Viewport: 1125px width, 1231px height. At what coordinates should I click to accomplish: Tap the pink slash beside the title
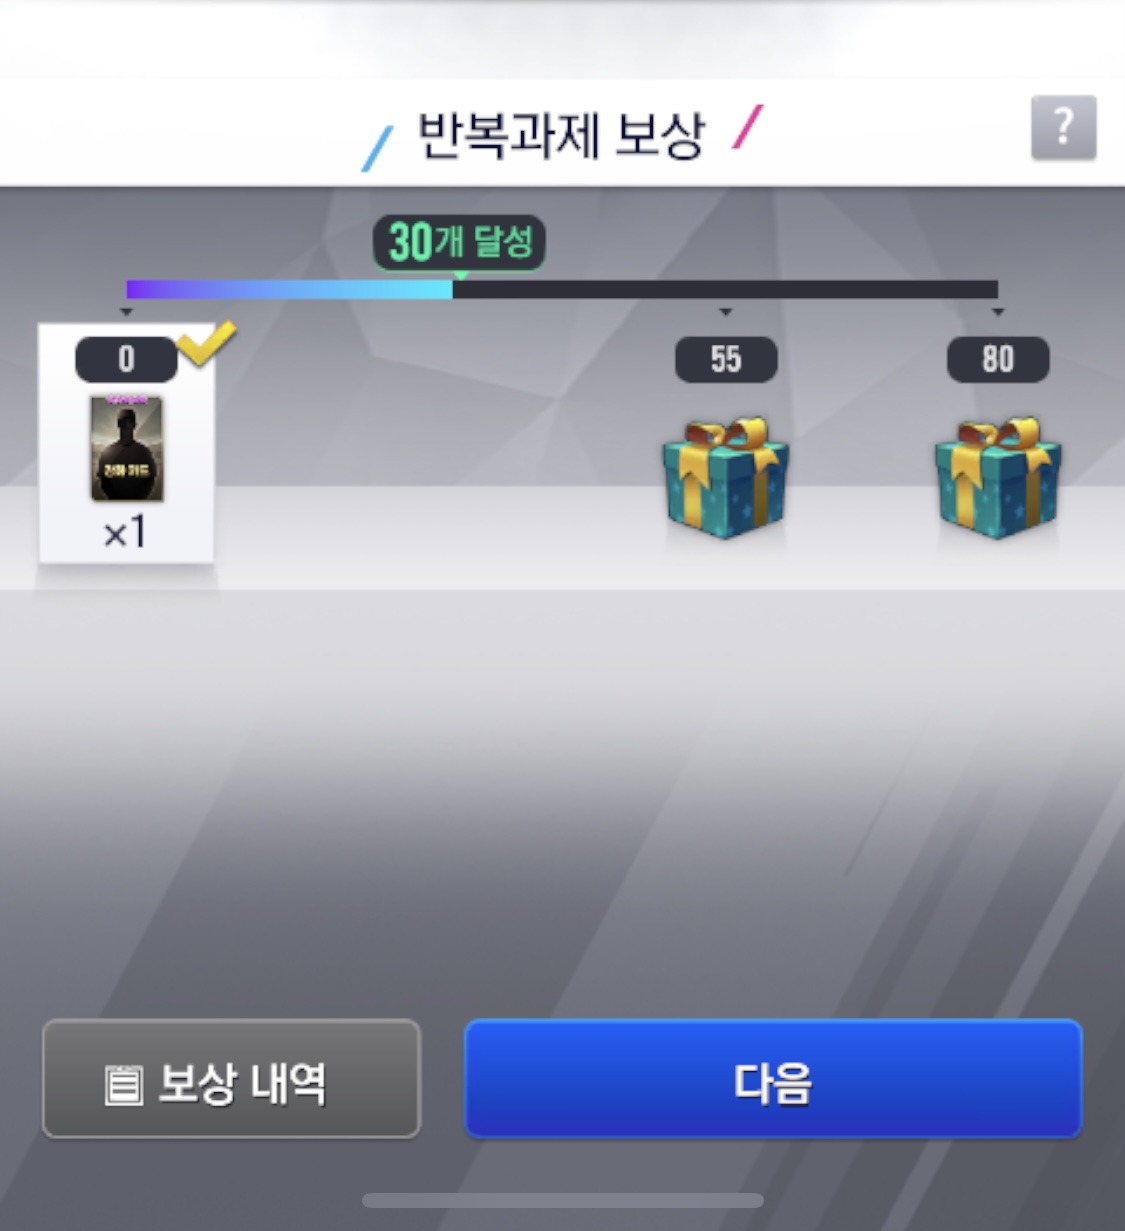[747, 127]
